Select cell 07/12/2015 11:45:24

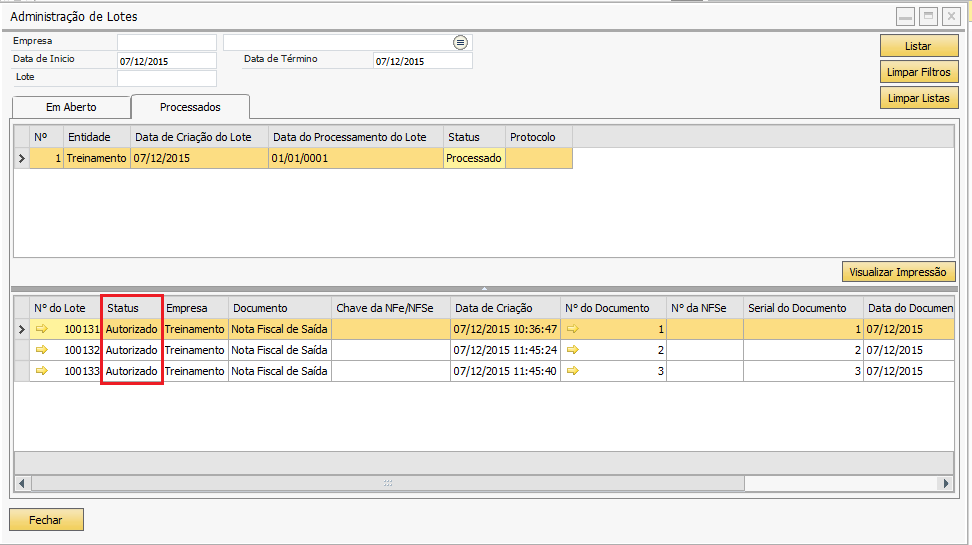click(x=505, y=350)
